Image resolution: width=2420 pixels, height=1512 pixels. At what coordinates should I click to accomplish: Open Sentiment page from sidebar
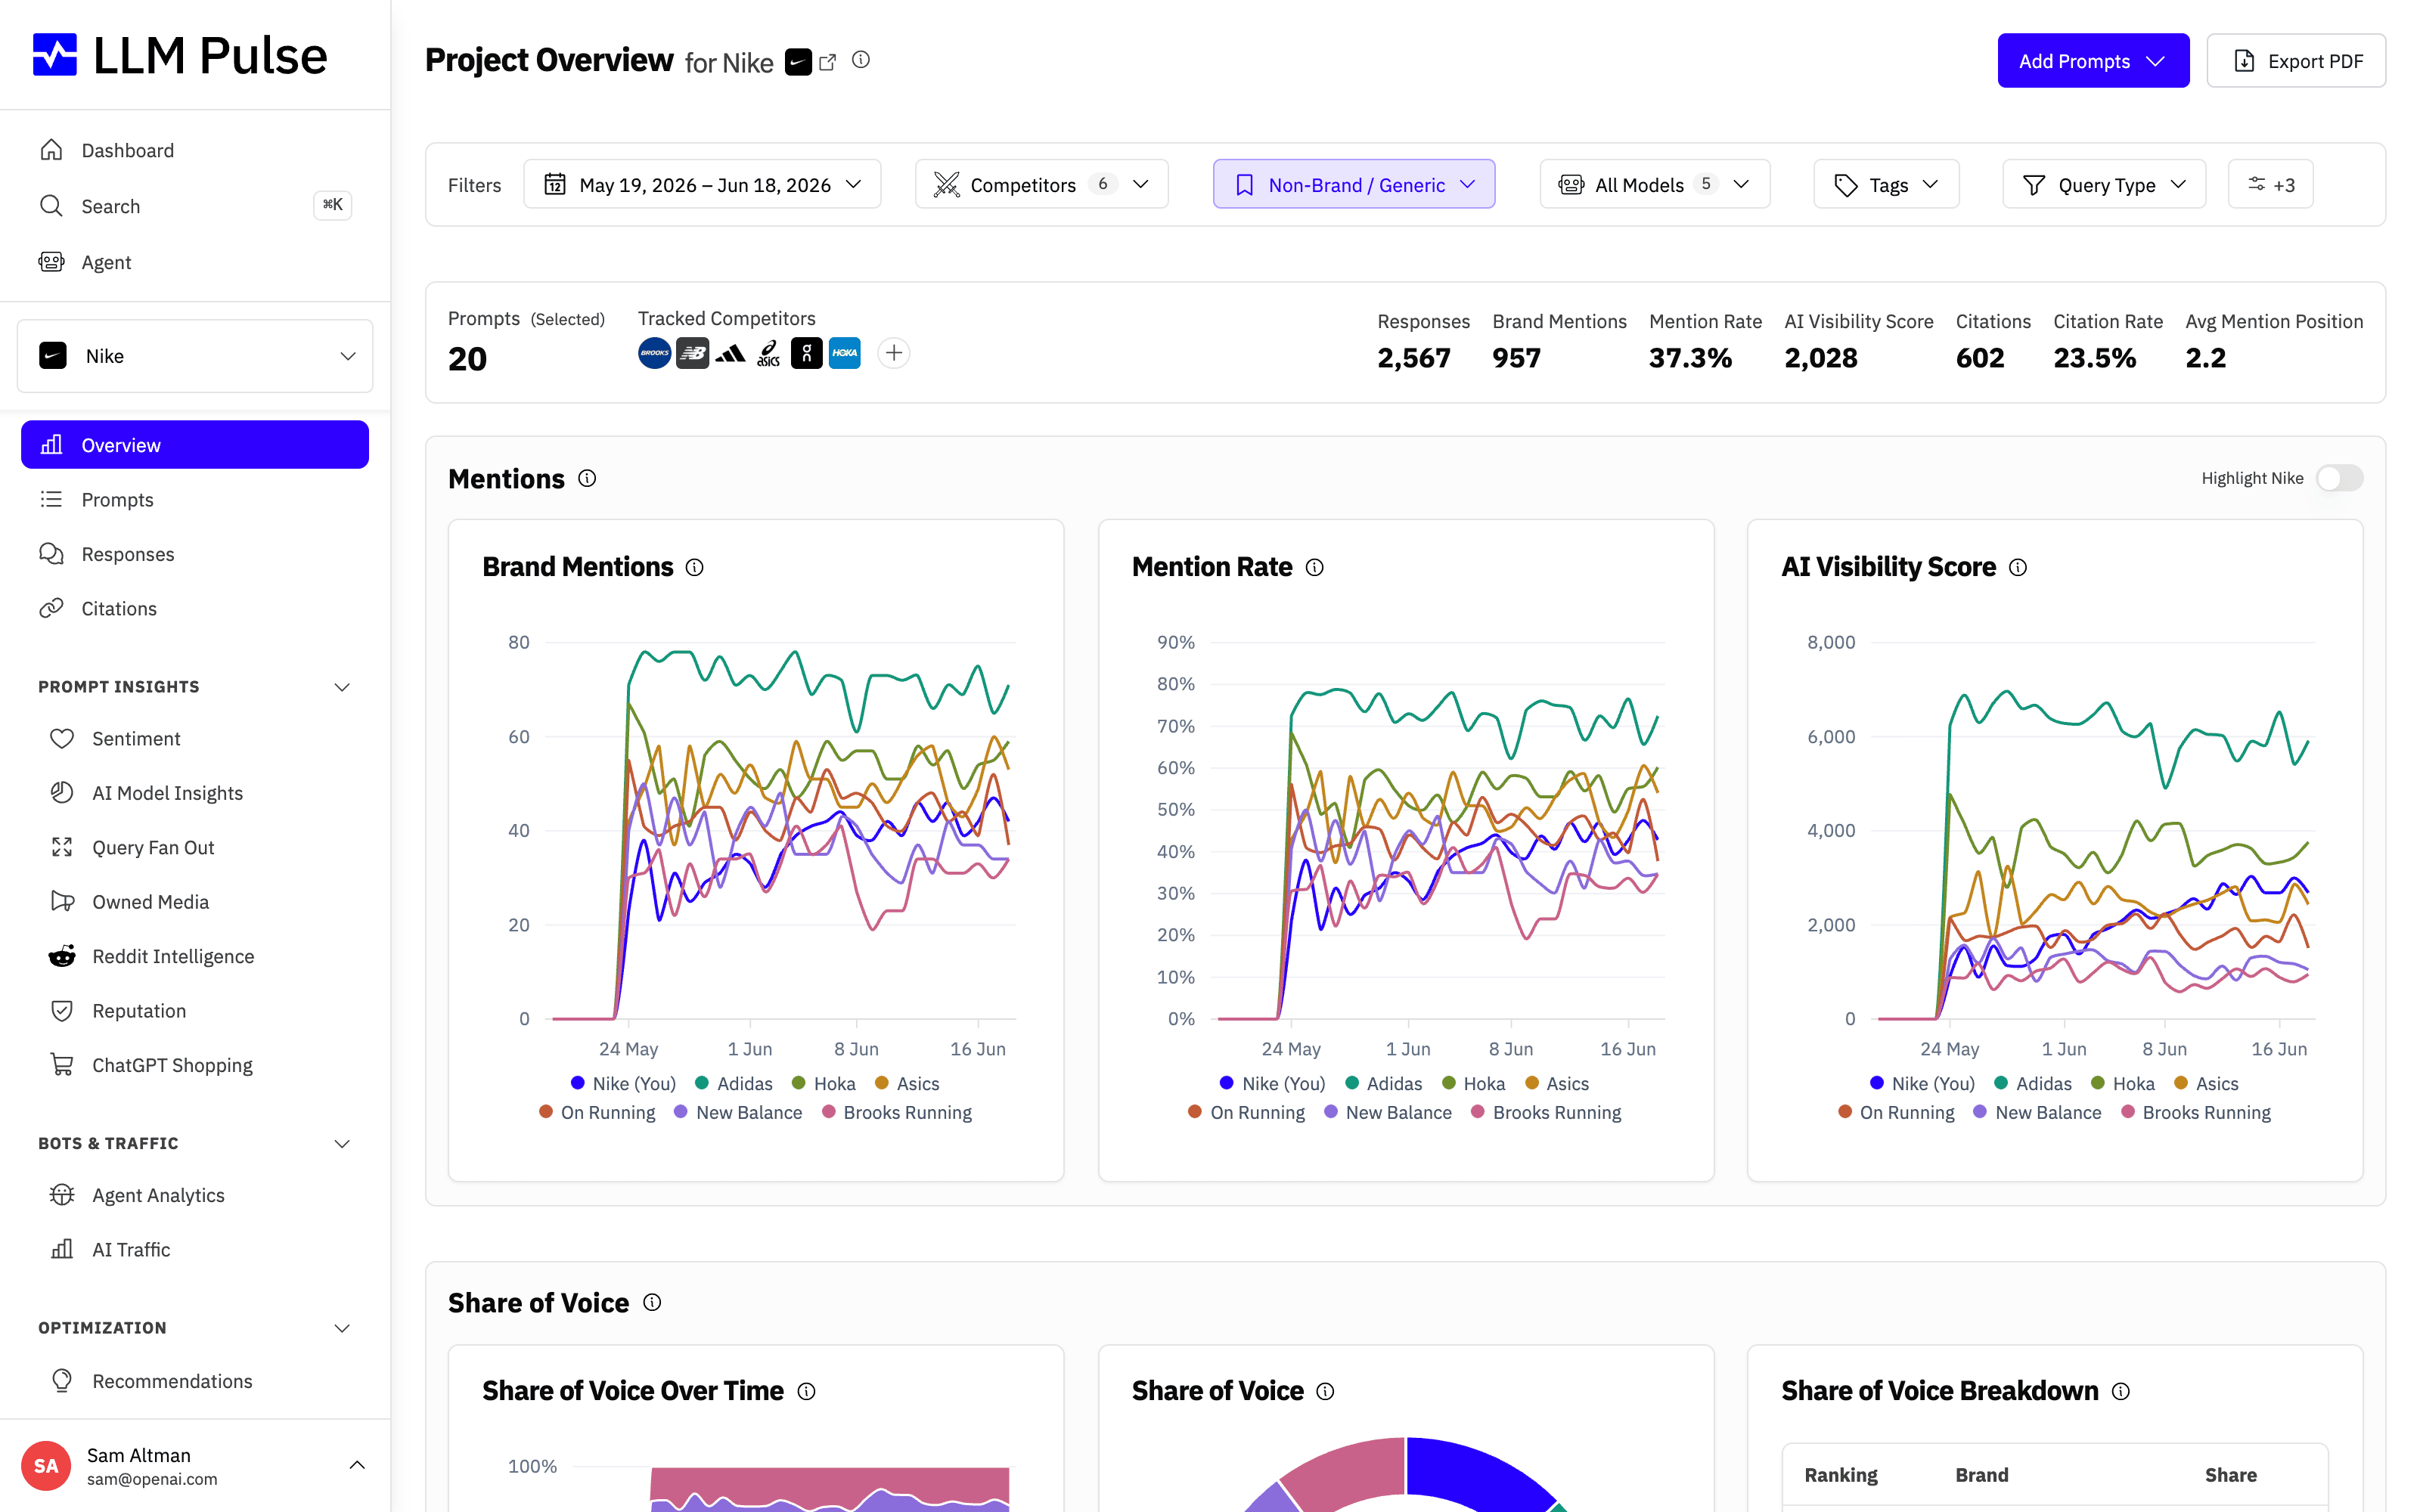coord(195,739)
